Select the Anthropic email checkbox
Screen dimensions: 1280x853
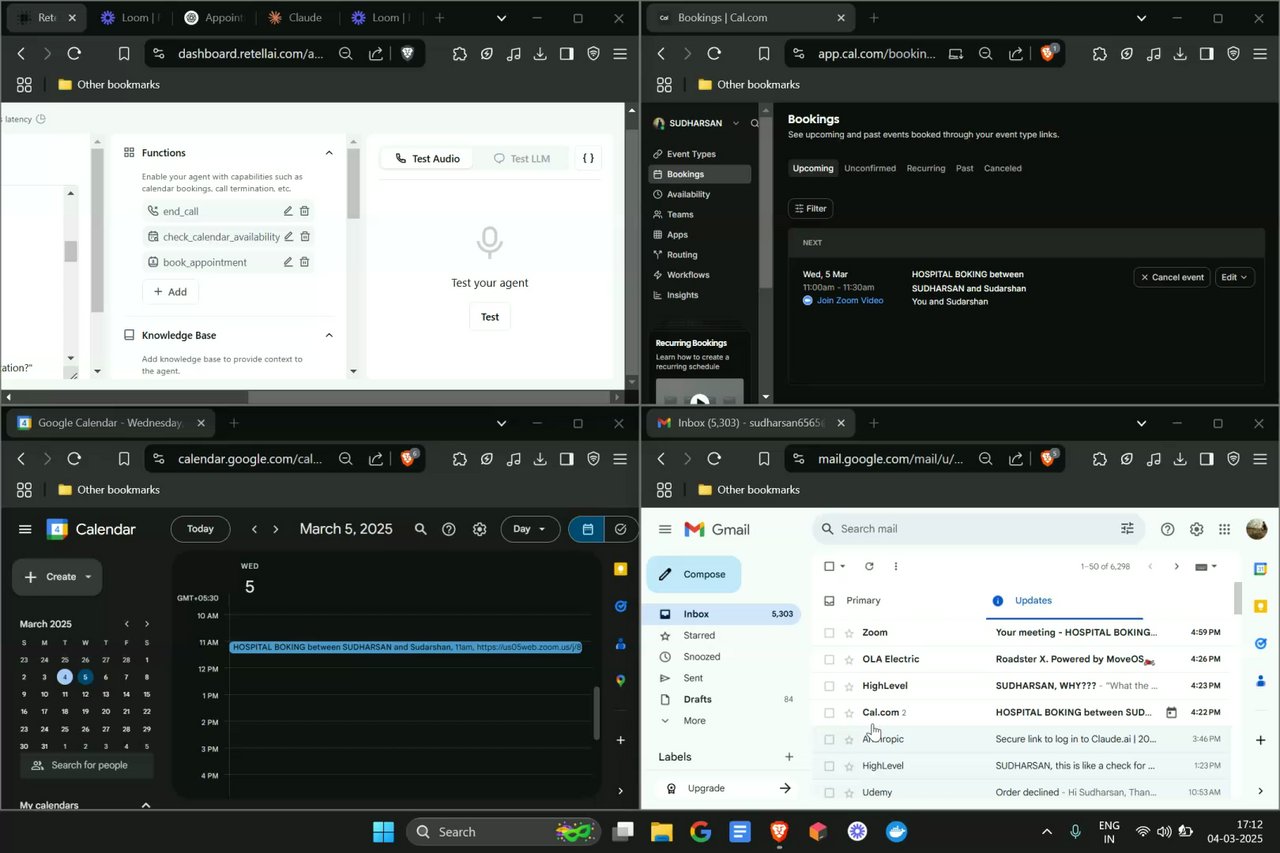(829, 739)
